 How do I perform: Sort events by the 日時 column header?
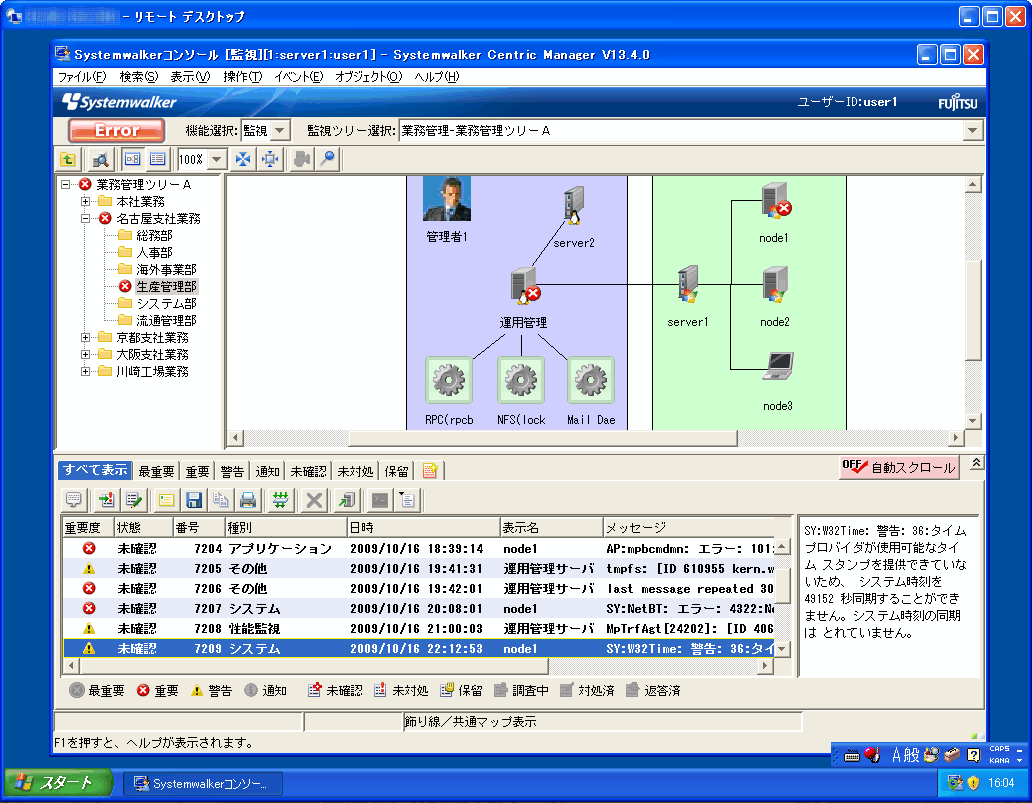click(x=423, y=527)
